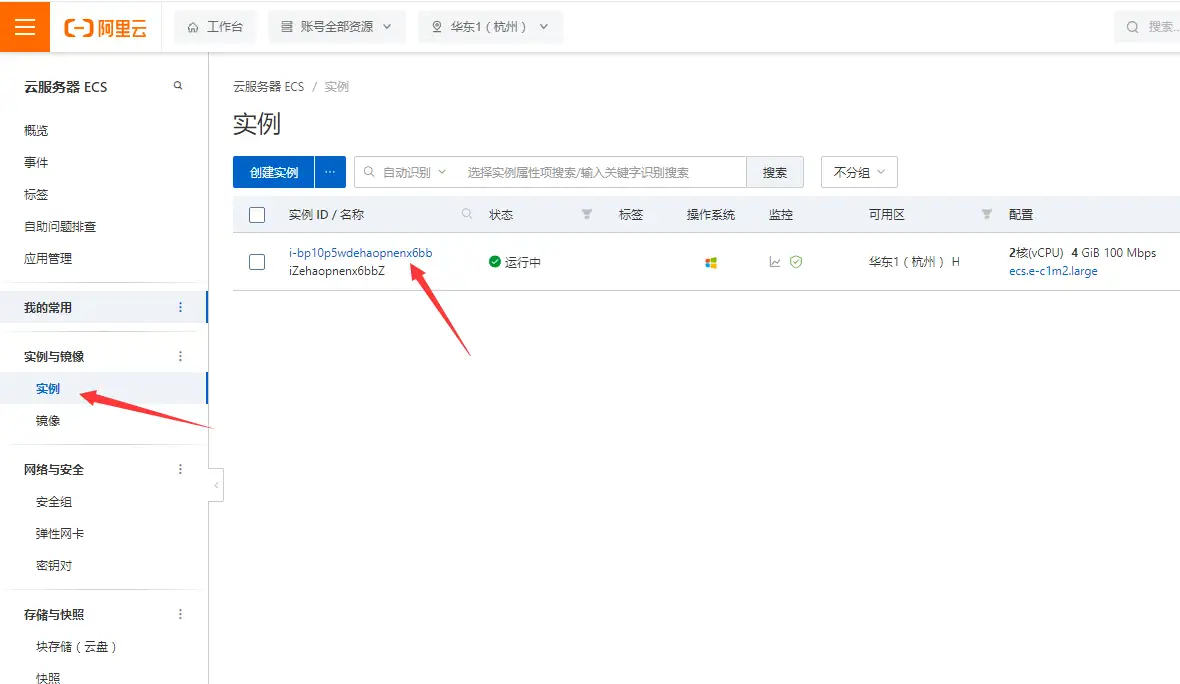Expand the 账号全部资源 dropdown

tap(336, 27)
